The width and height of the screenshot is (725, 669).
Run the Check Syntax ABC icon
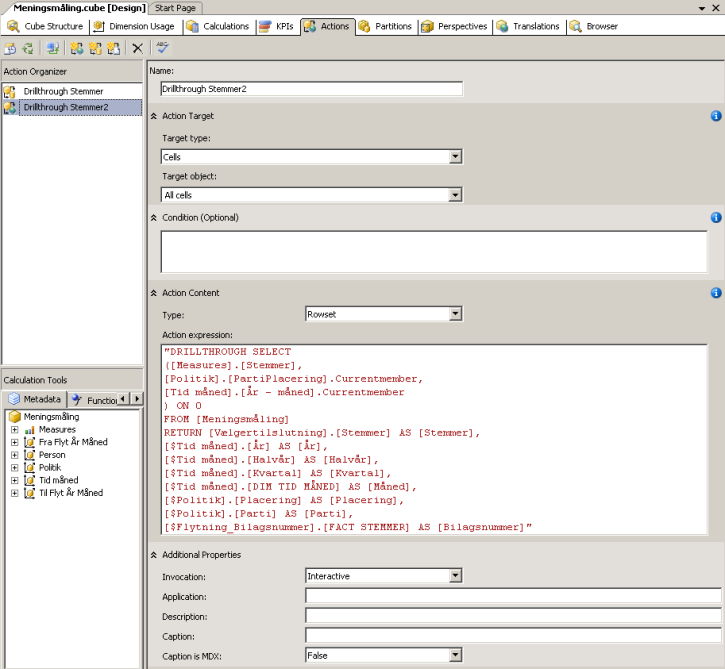[162, 47]
